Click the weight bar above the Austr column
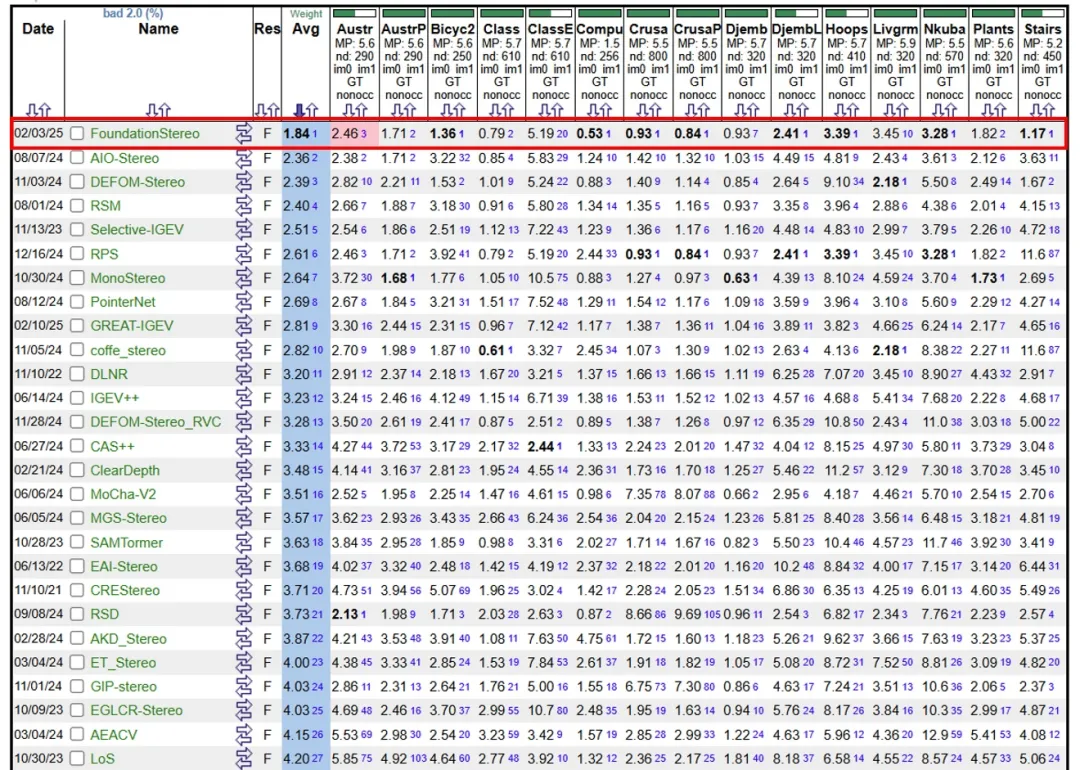This screenshot has height=770, width=1080. 355,13
